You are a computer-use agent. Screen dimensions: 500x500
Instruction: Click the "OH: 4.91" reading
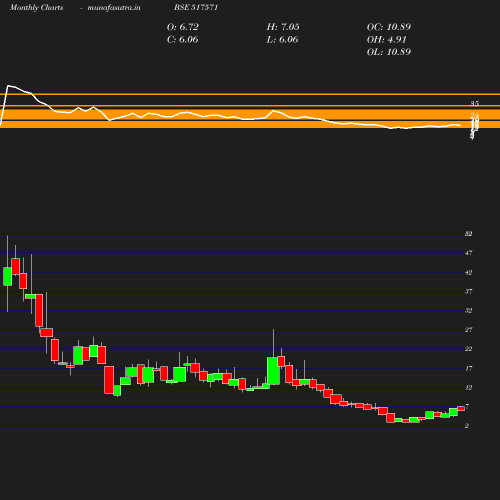[387, 40]
